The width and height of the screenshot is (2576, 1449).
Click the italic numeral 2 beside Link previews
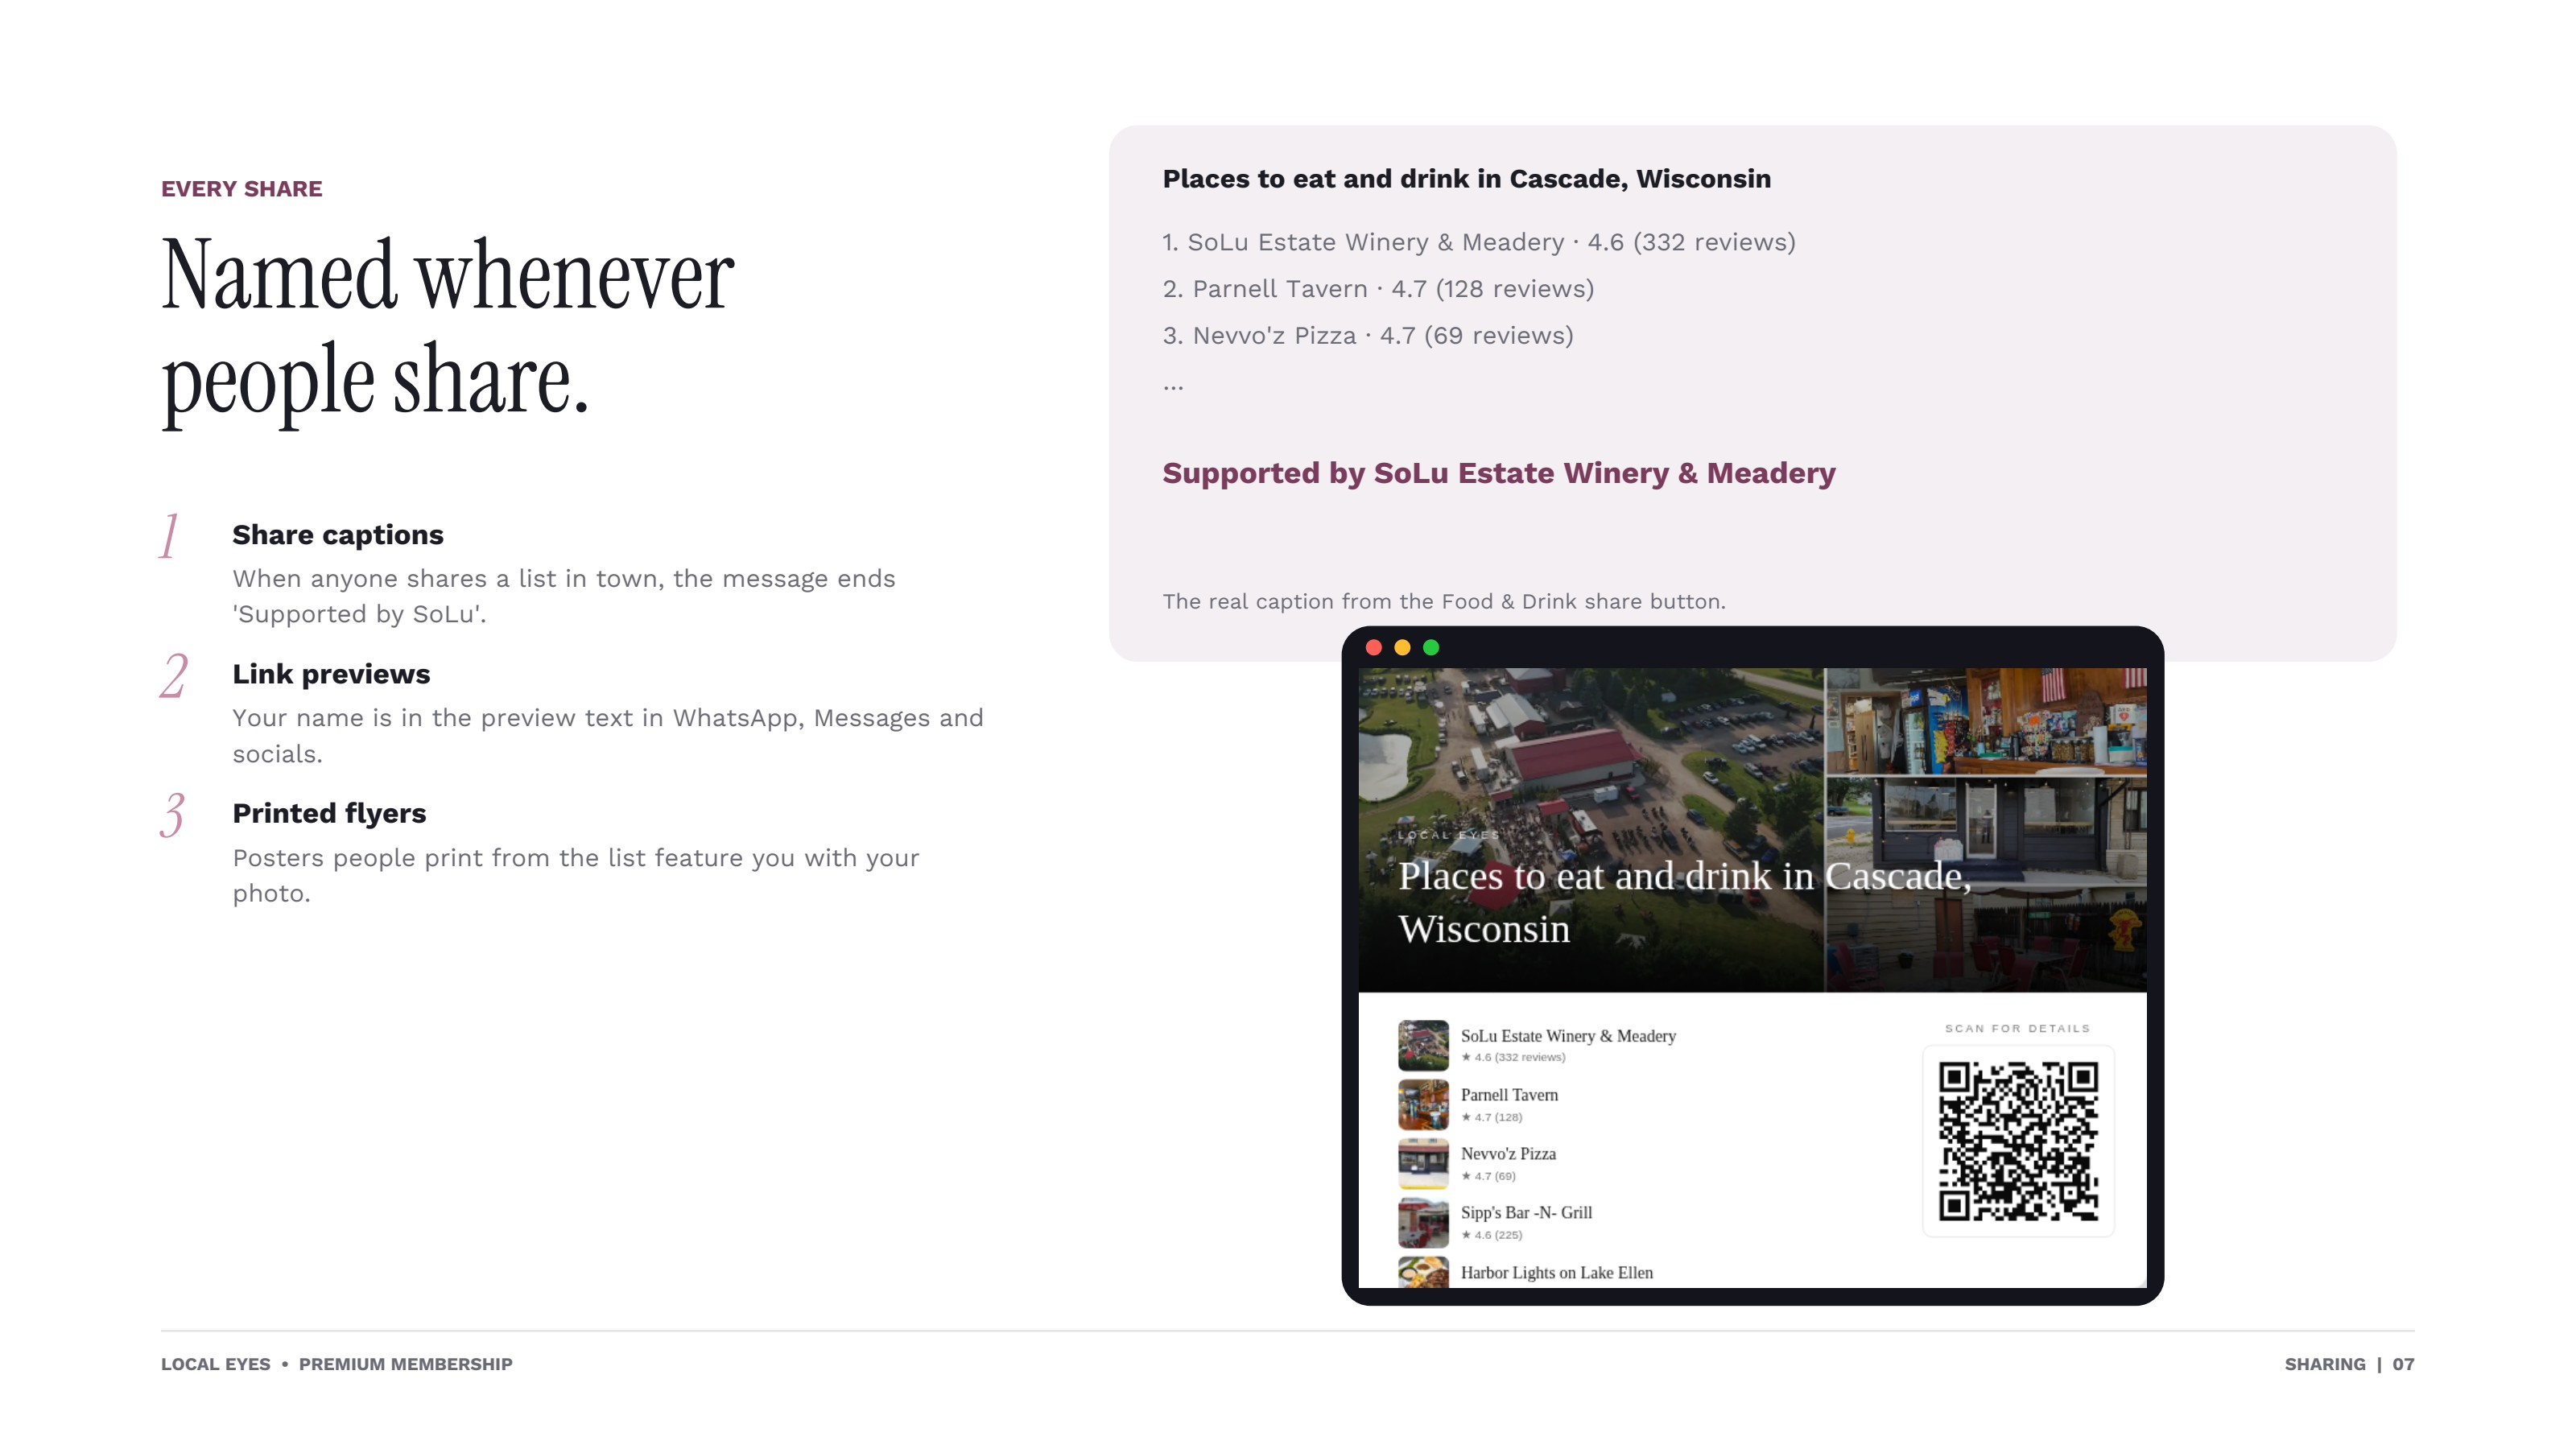[x=173, y=676]
